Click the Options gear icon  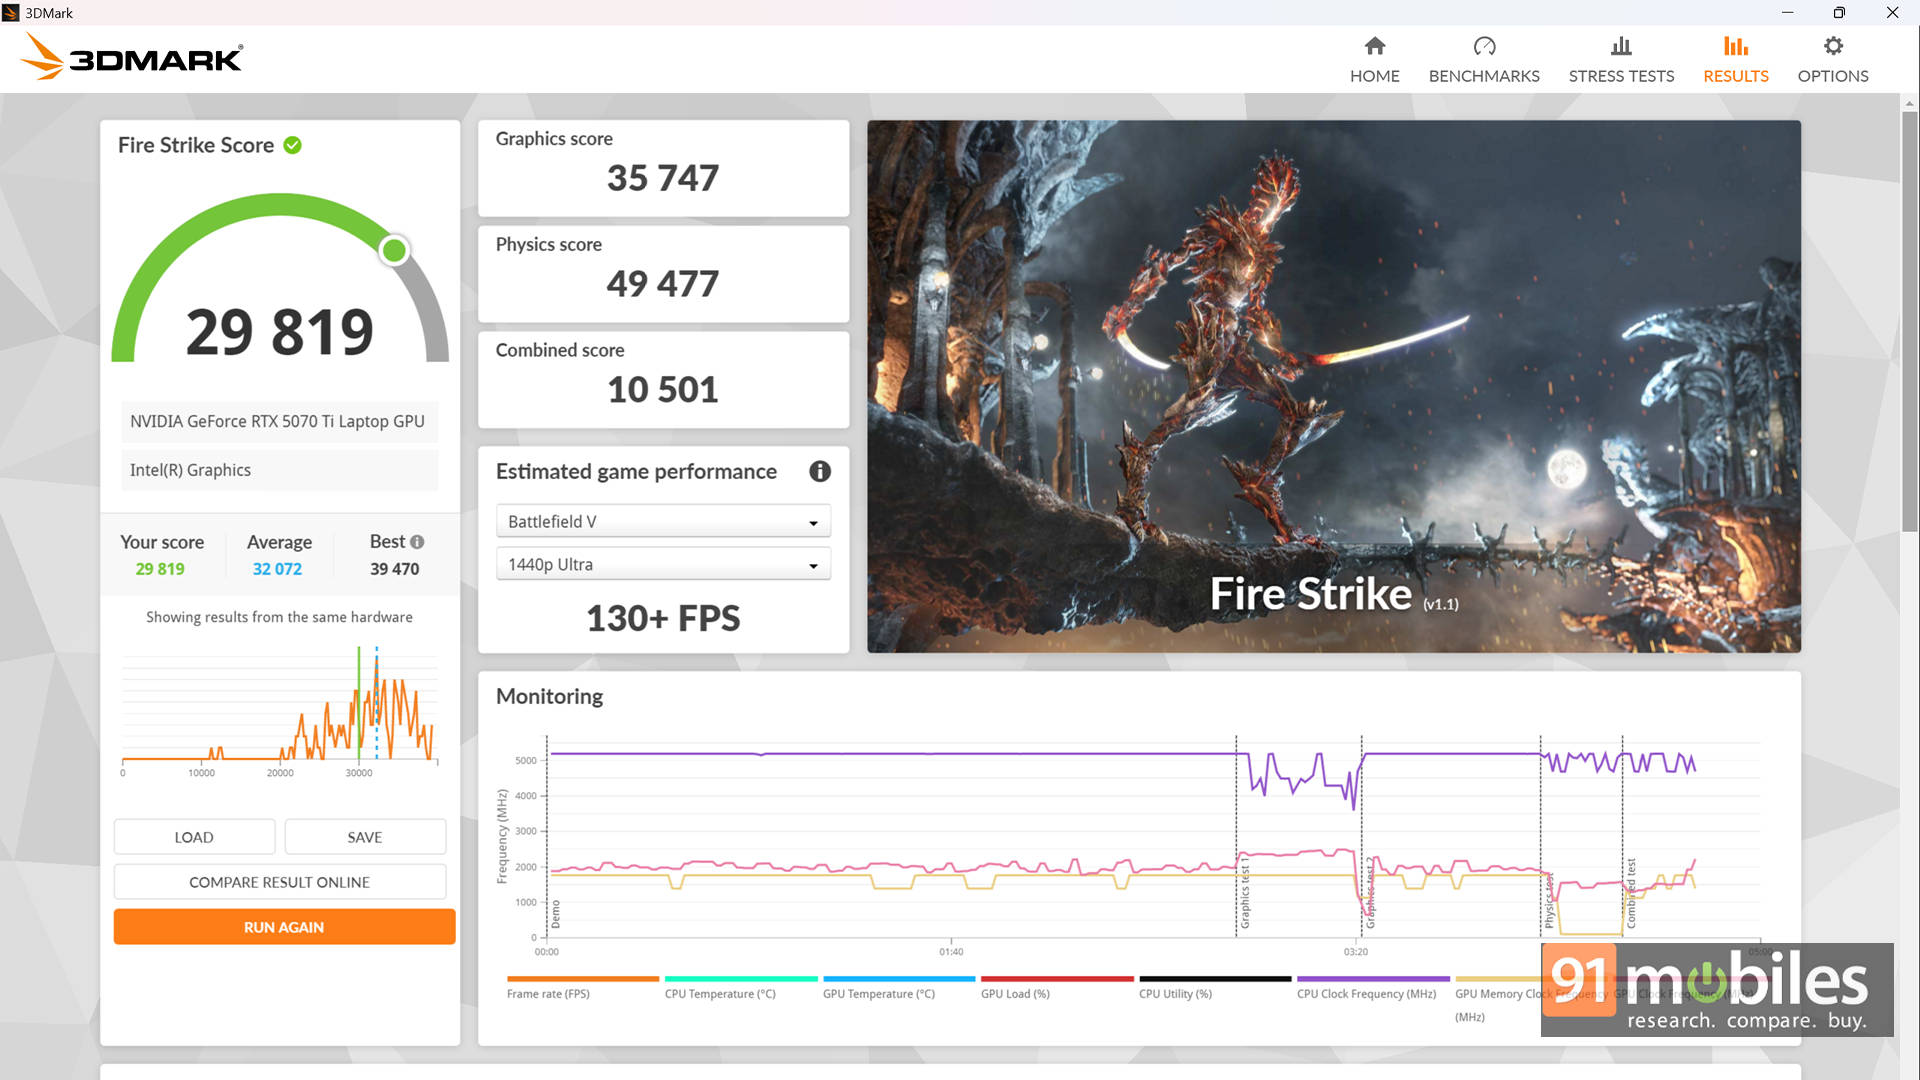tap(1833, 46)
